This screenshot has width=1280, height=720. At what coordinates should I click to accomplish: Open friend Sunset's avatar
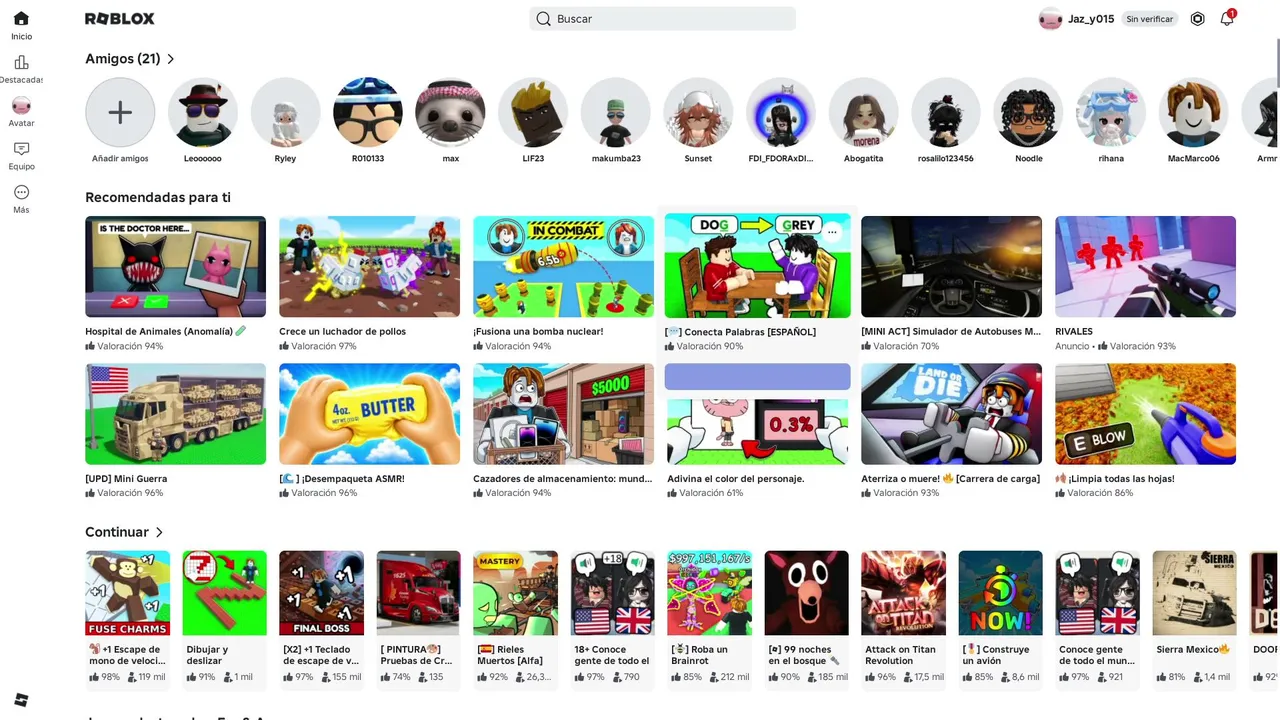pos(698,112)
